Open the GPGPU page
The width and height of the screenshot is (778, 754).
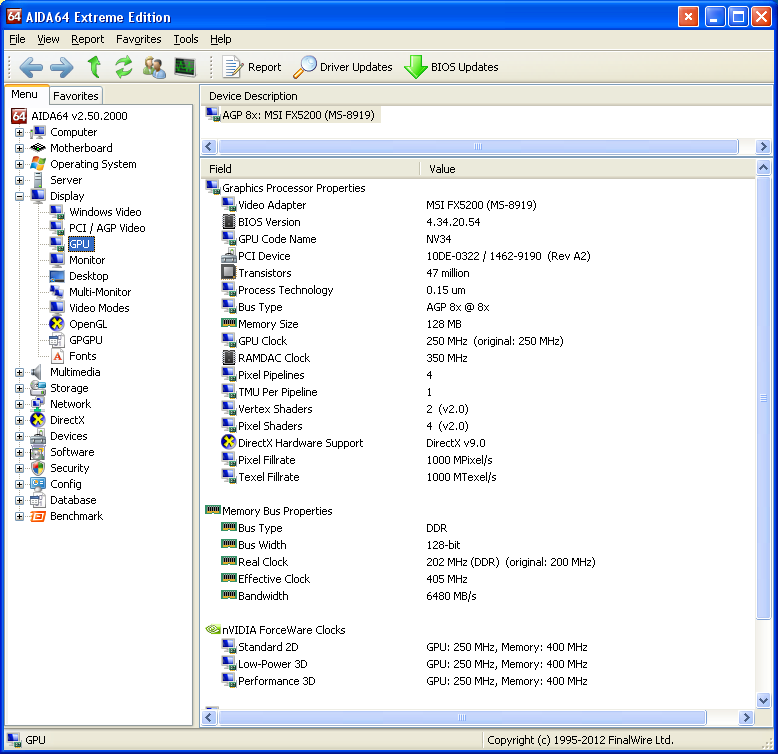click(86, 340)
